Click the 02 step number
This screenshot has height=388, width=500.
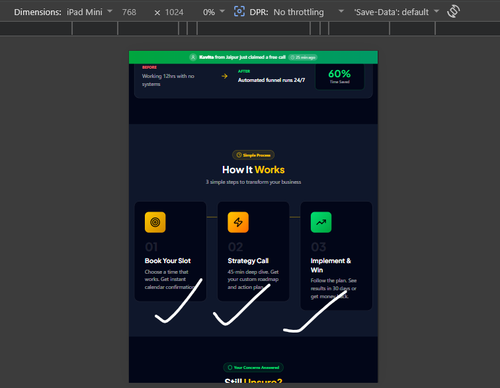point(235,247)
